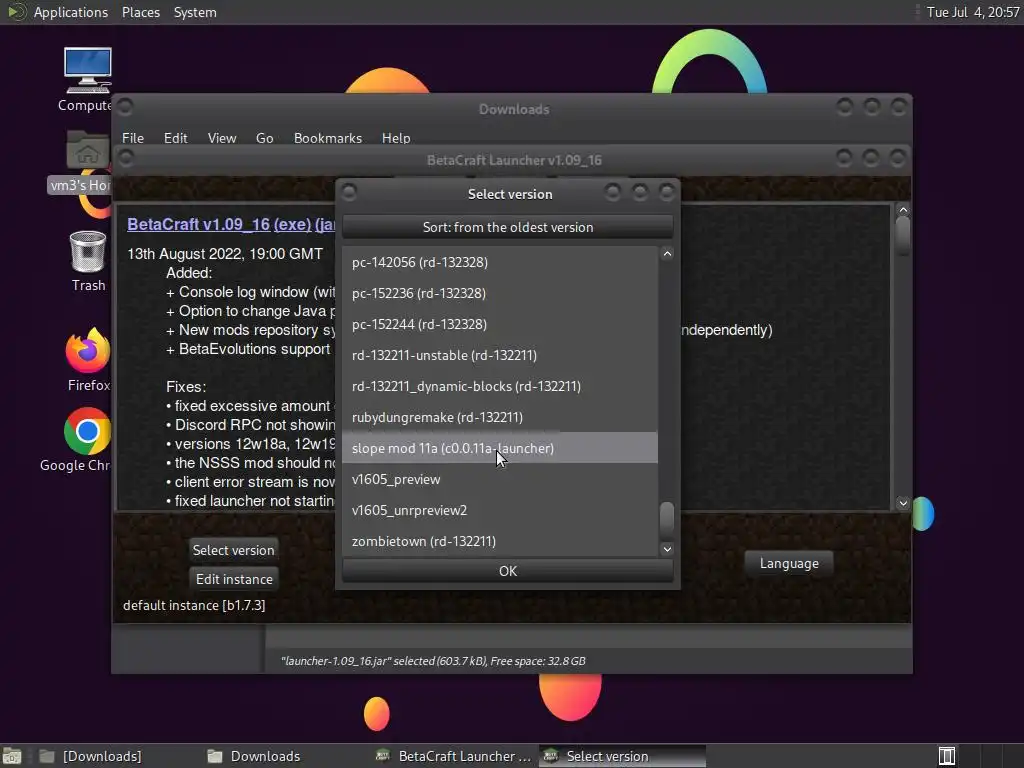Switch to Select version taskbar entry

pos(622,756)
